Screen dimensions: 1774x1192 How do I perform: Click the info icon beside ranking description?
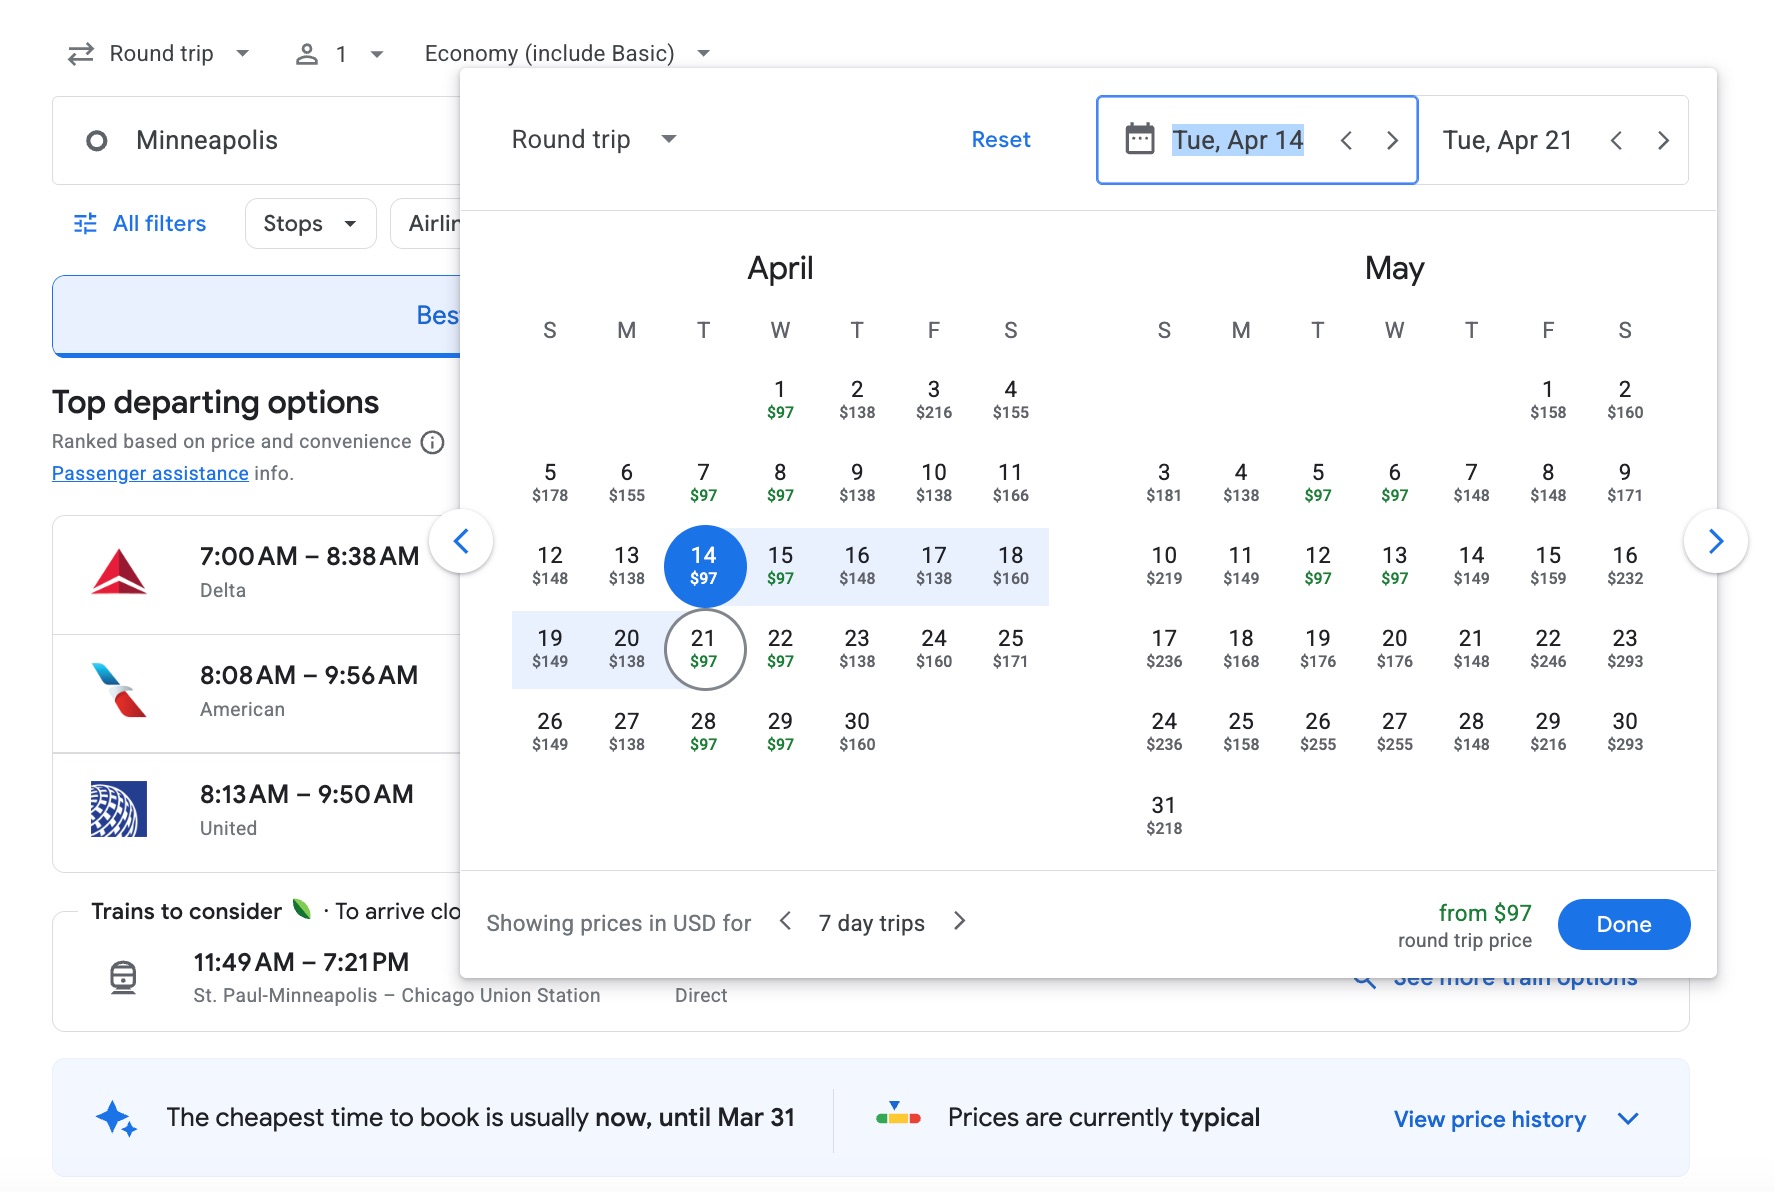coord(431,442)
